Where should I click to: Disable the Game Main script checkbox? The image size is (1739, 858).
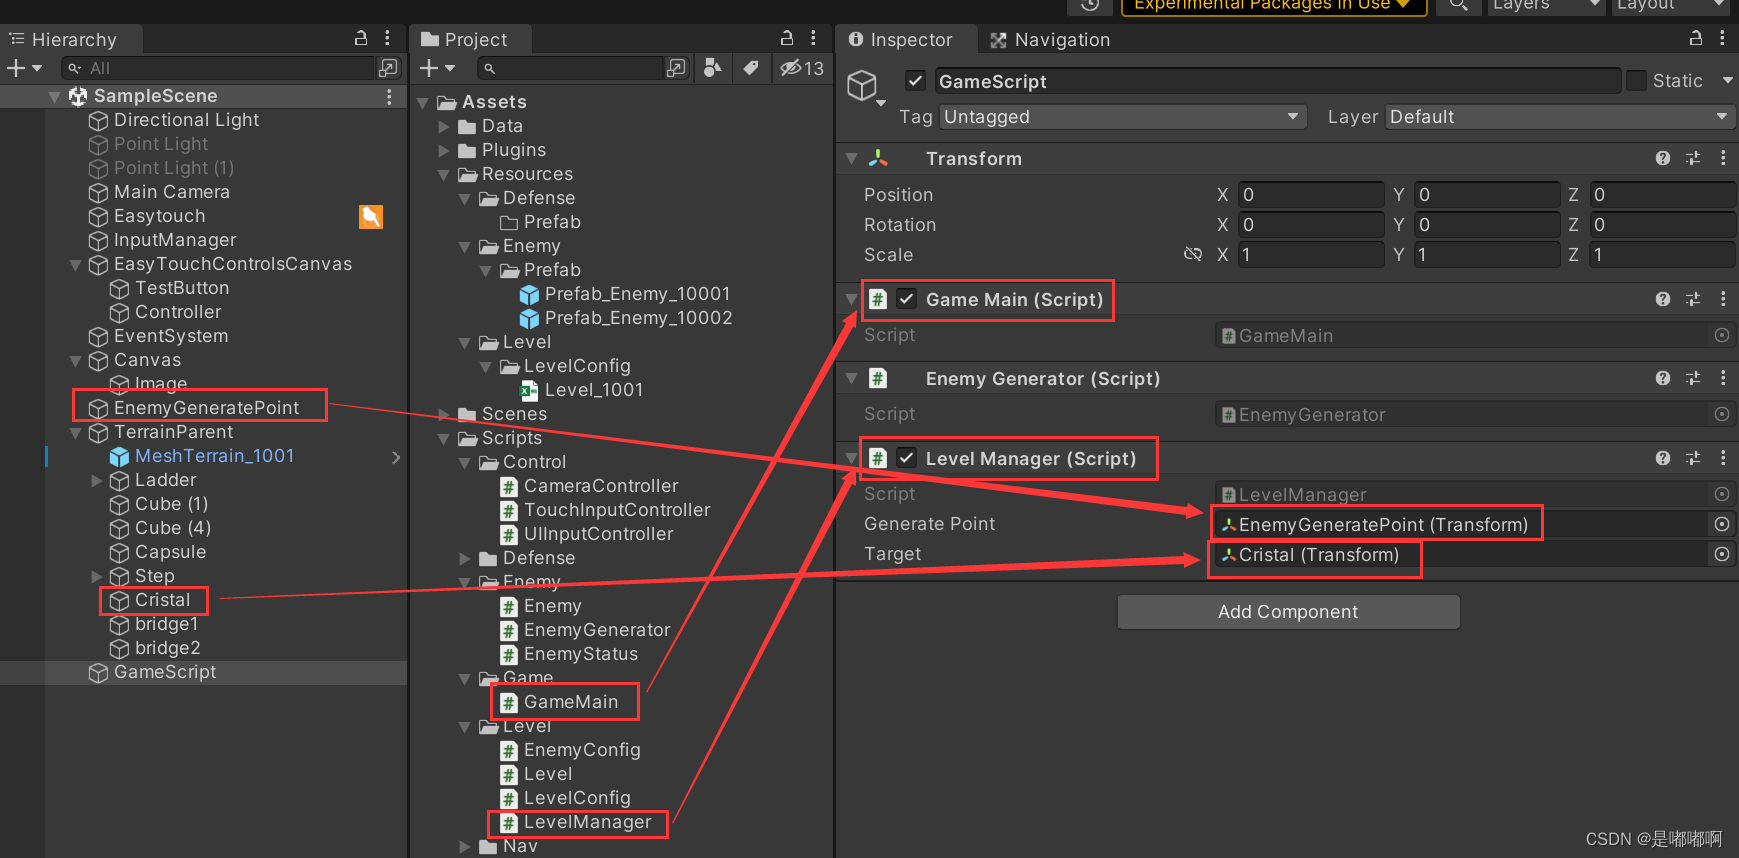click(907, 298)
